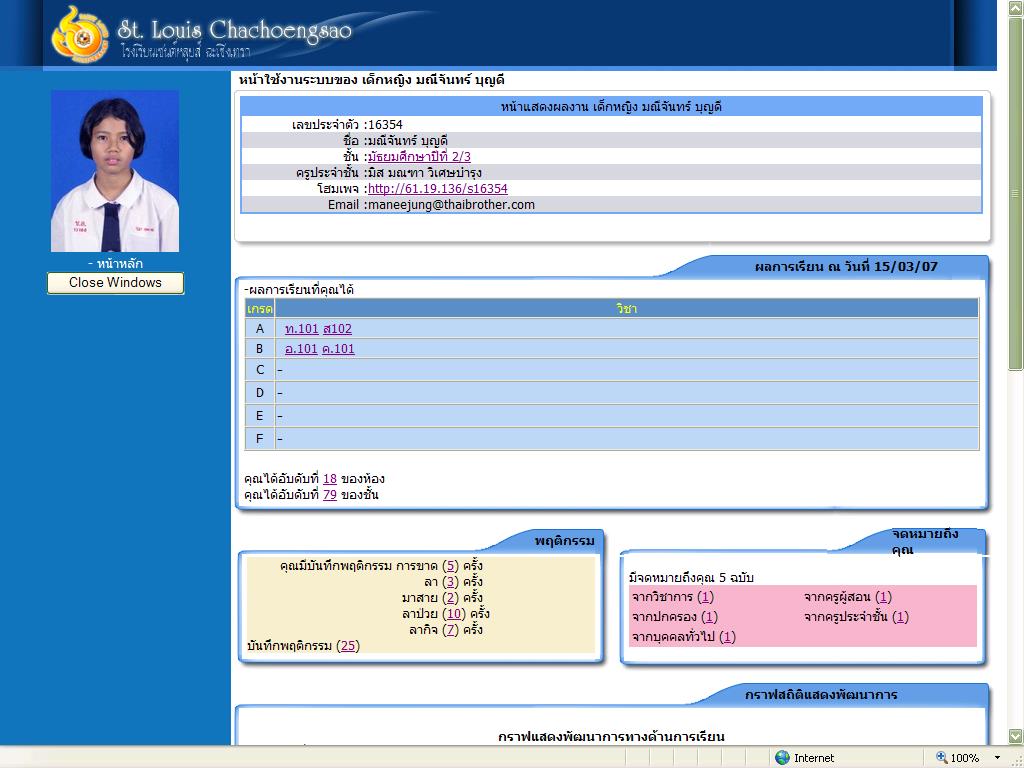Open subject link อ.101

point(301,349)
